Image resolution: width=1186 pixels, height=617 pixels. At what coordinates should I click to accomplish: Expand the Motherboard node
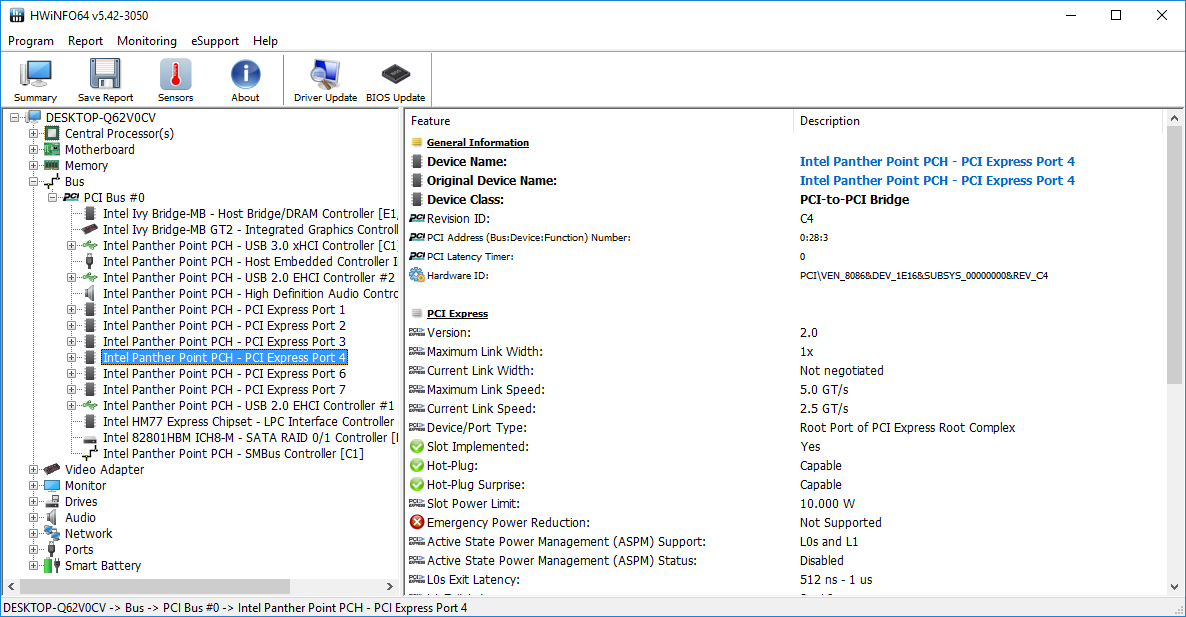33,150
